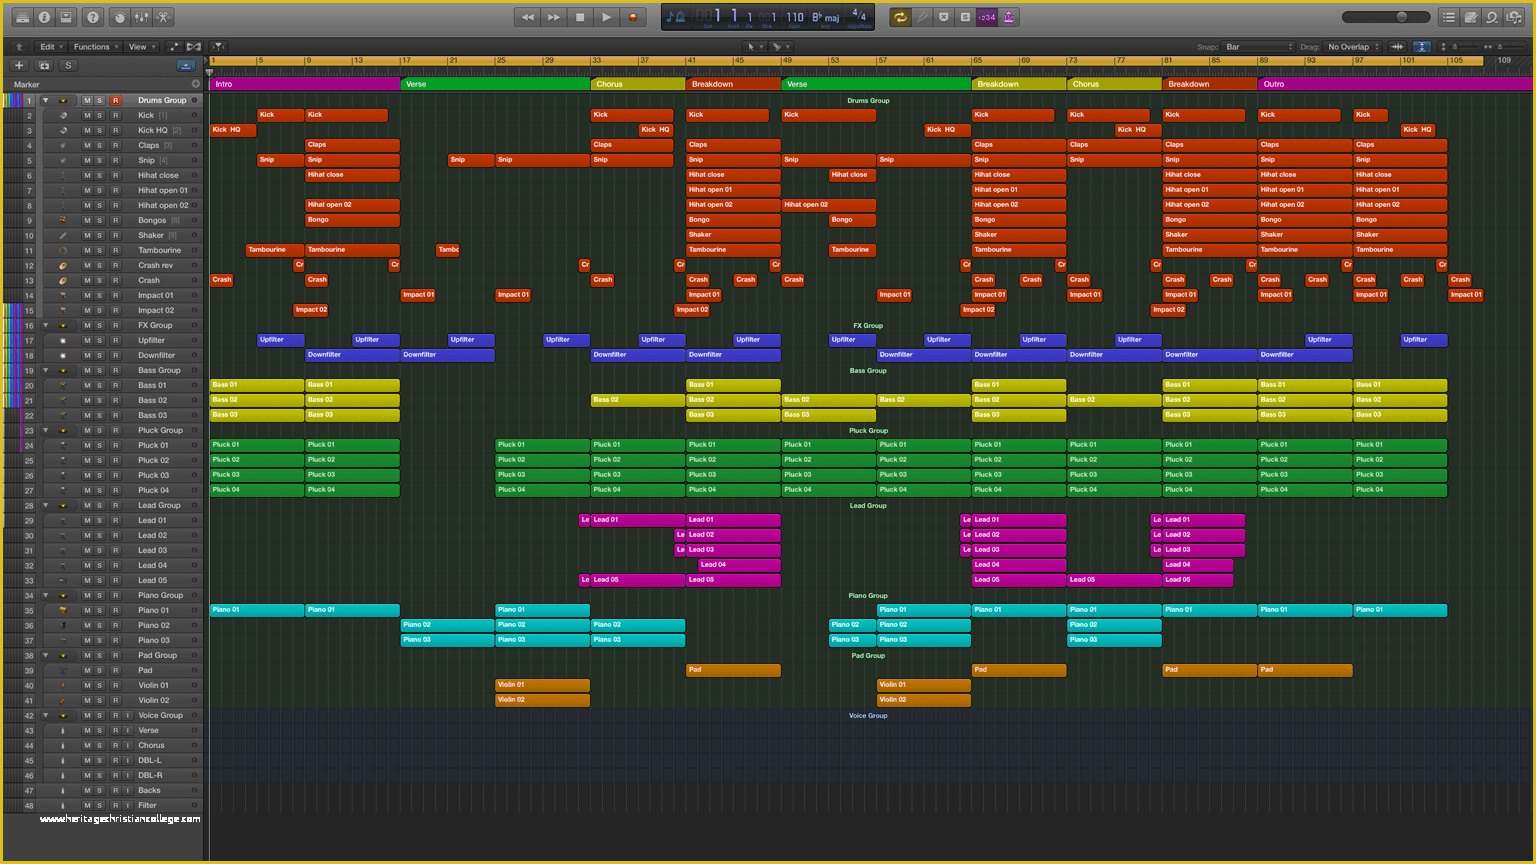Select the Outro marker
Image resolution: width=1536 pixels, height=864 pixels.
pyautogui.click(x=1394, y=84)
